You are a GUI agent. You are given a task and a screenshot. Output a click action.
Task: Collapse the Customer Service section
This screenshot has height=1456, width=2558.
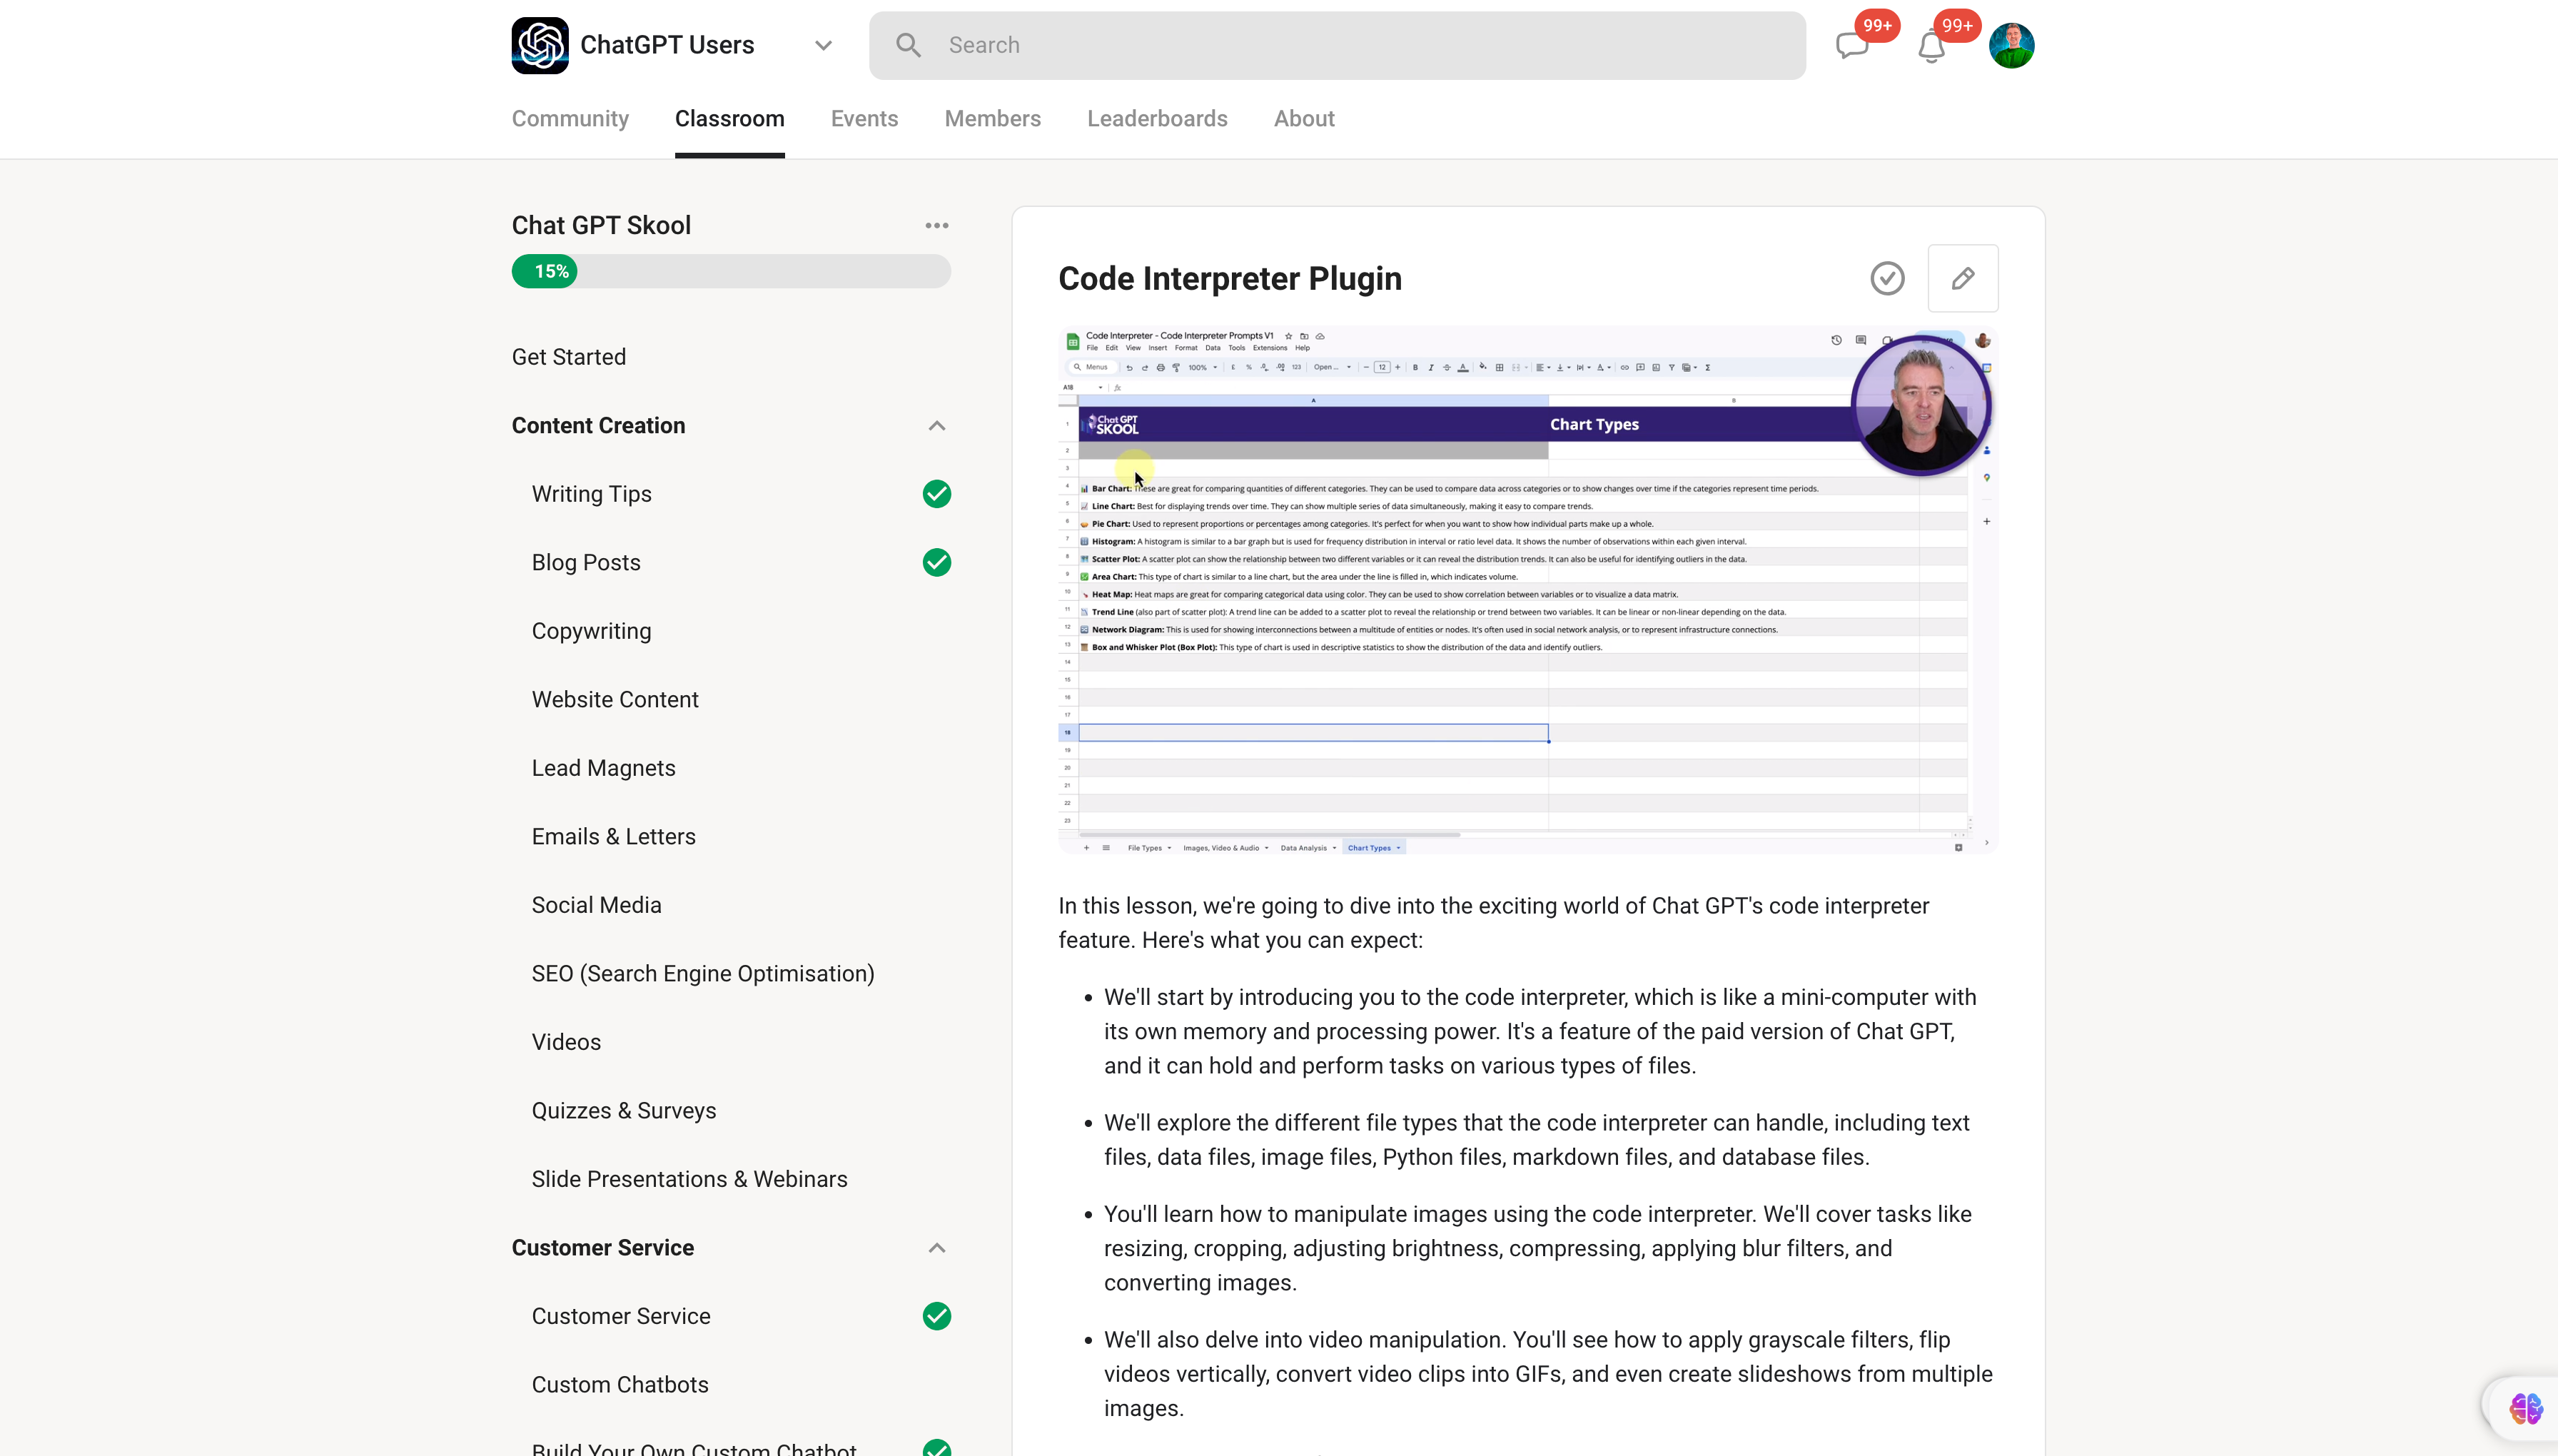(x=936, y=1247)
